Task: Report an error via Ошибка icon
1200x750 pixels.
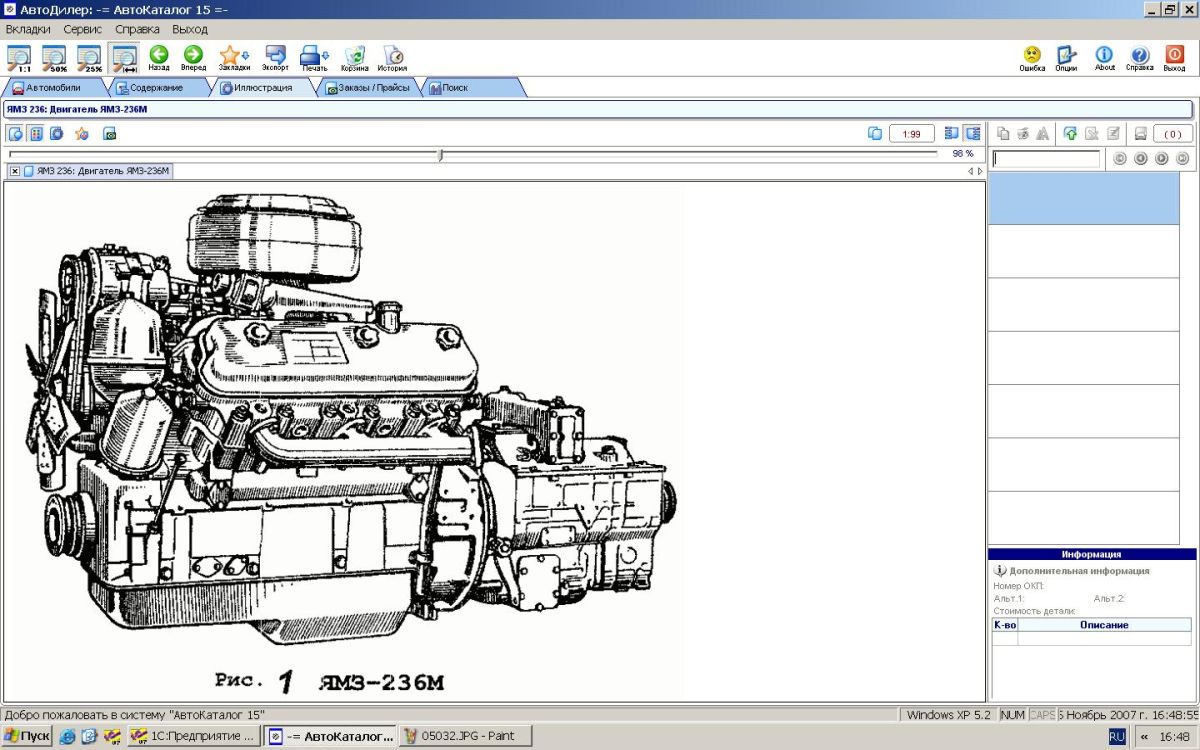Action: click(1032, 58)
